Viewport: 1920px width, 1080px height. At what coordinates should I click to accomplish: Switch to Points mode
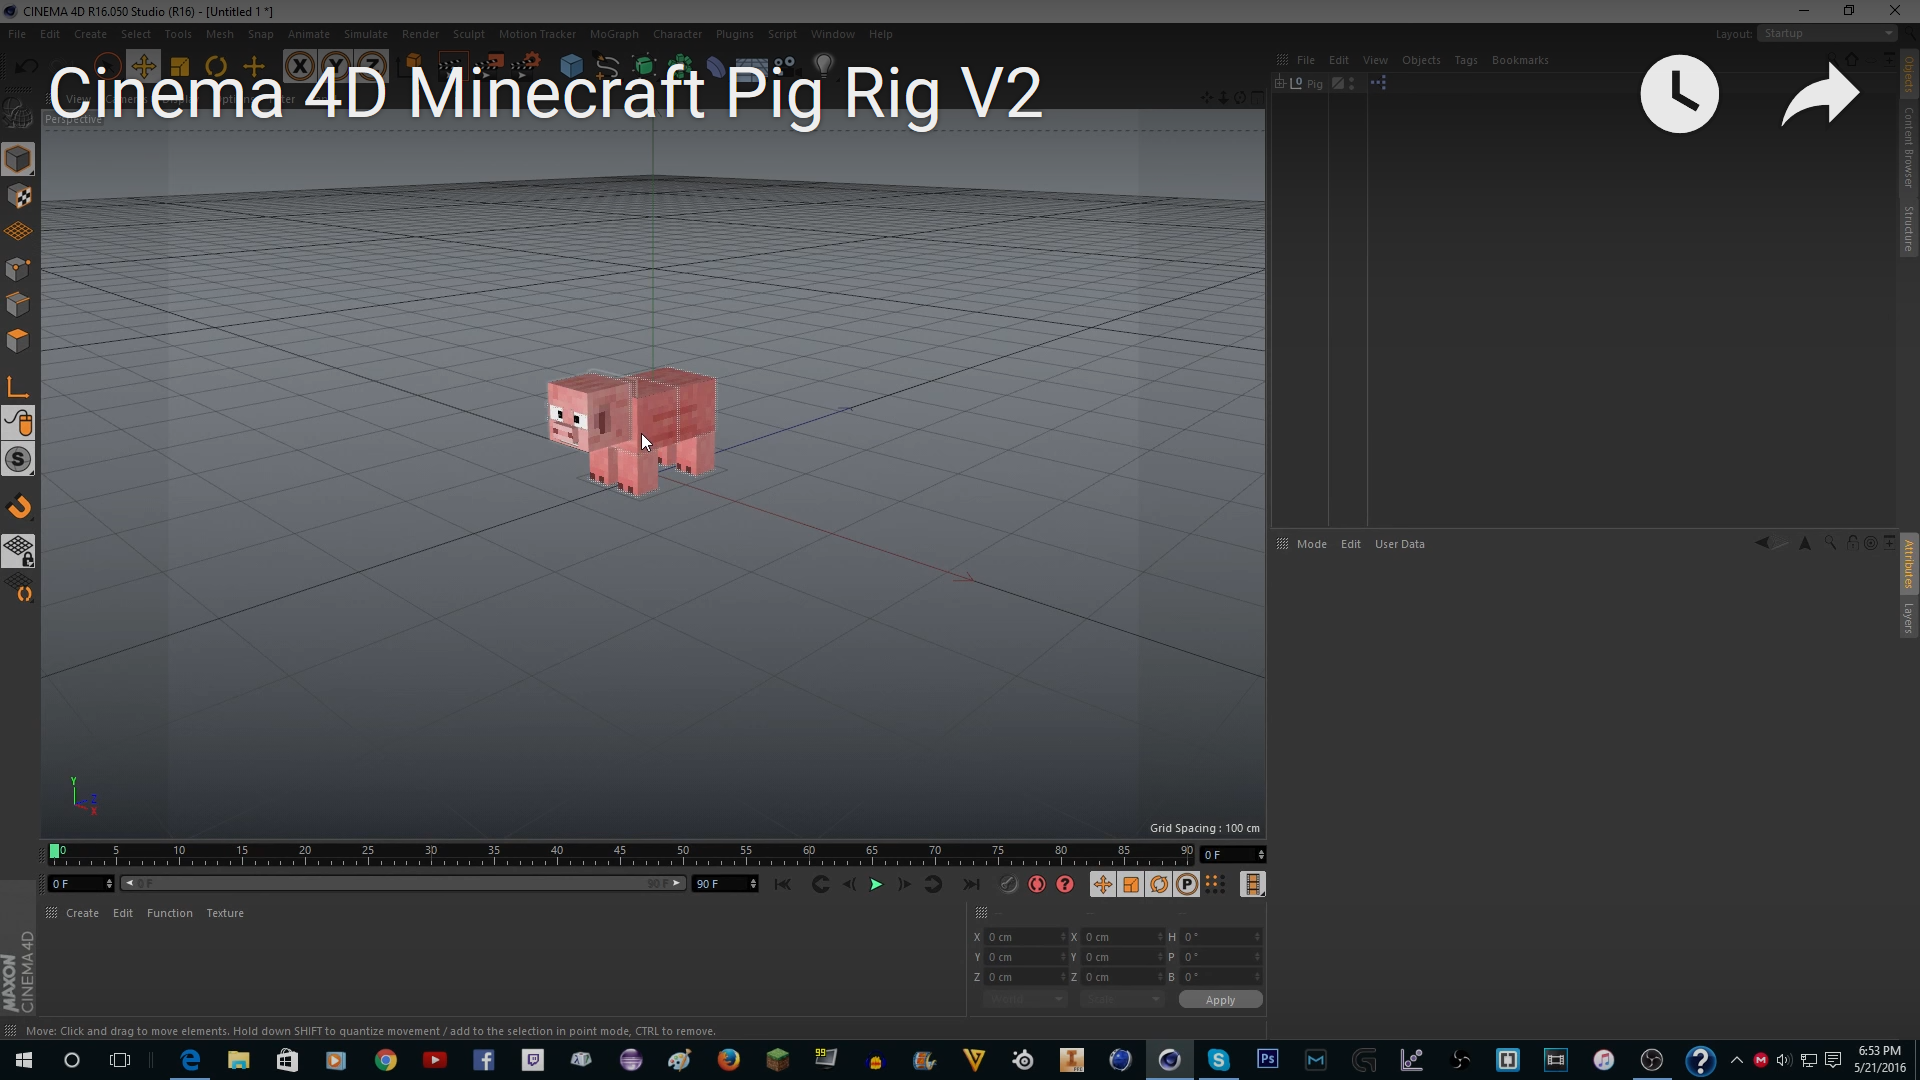18,268
